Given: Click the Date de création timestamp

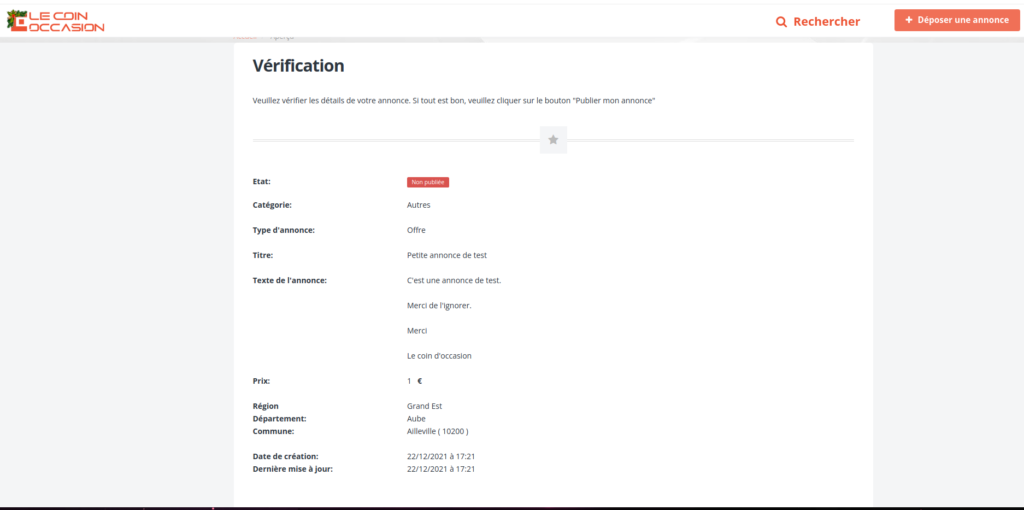Looking at the screenshot, I should [x=441, y=456].
